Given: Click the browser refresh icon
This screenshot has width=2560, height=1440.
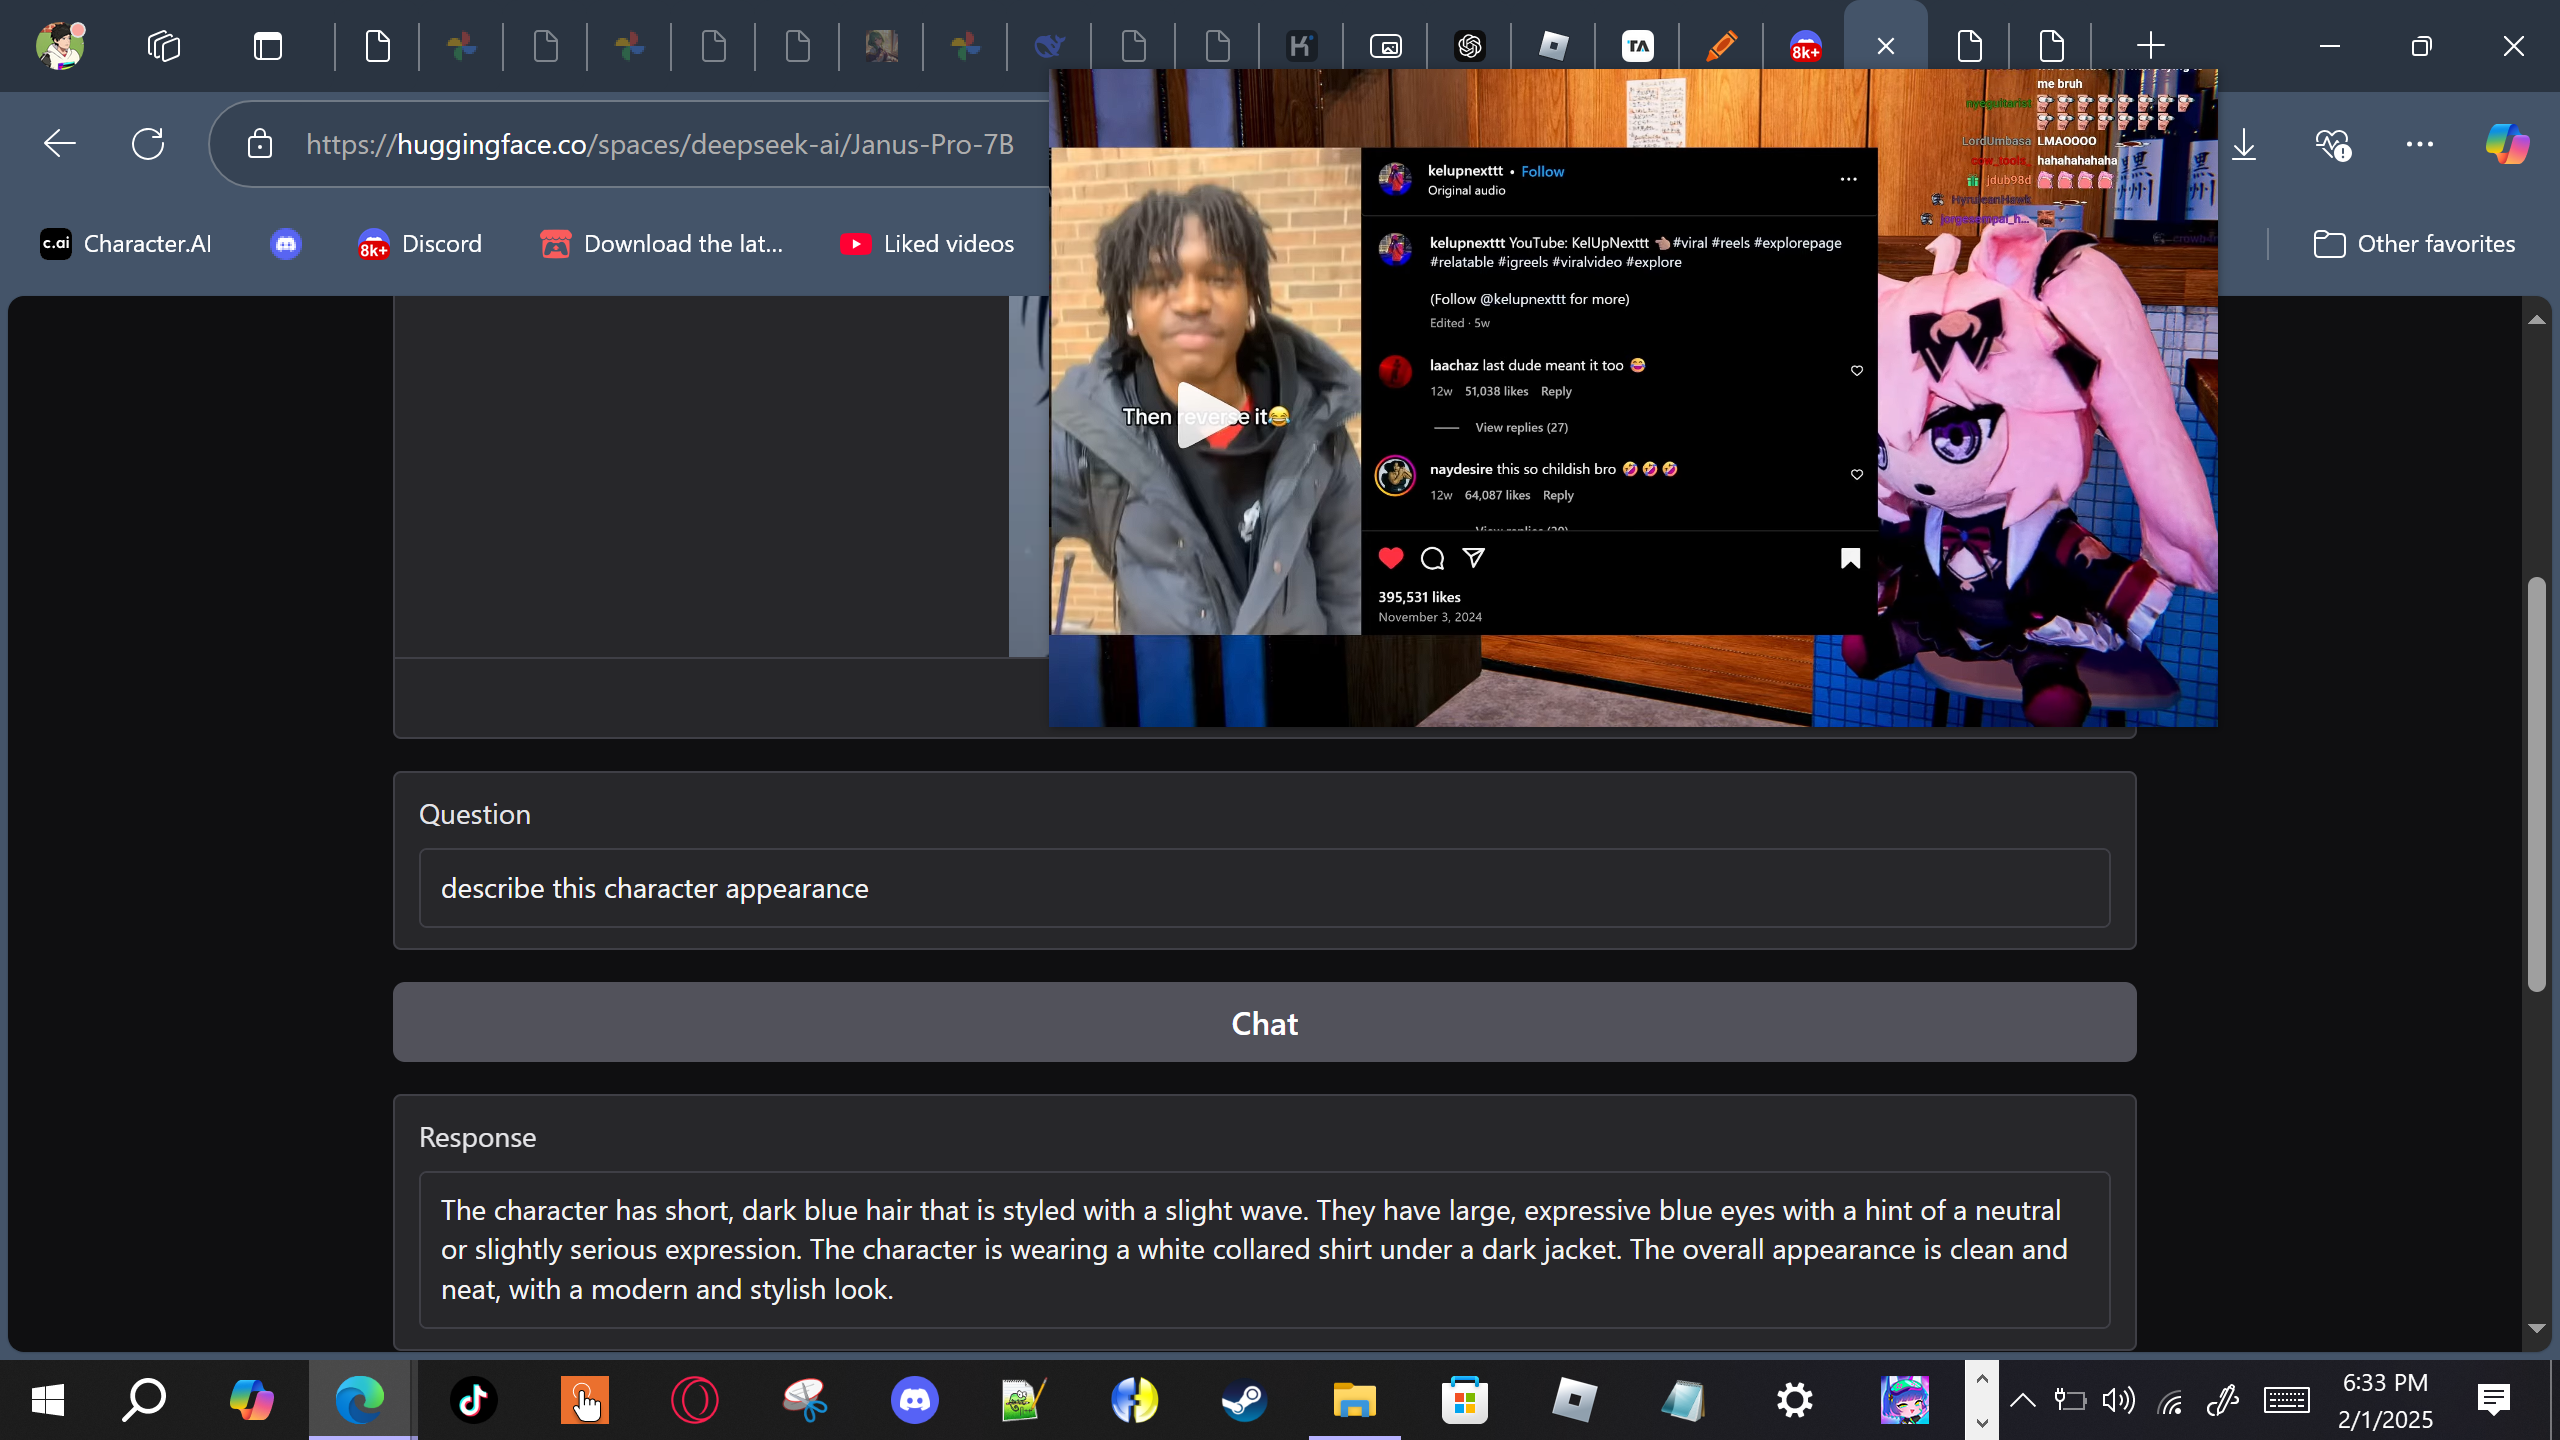Looking at the screenshot, I should pos(148,144).
